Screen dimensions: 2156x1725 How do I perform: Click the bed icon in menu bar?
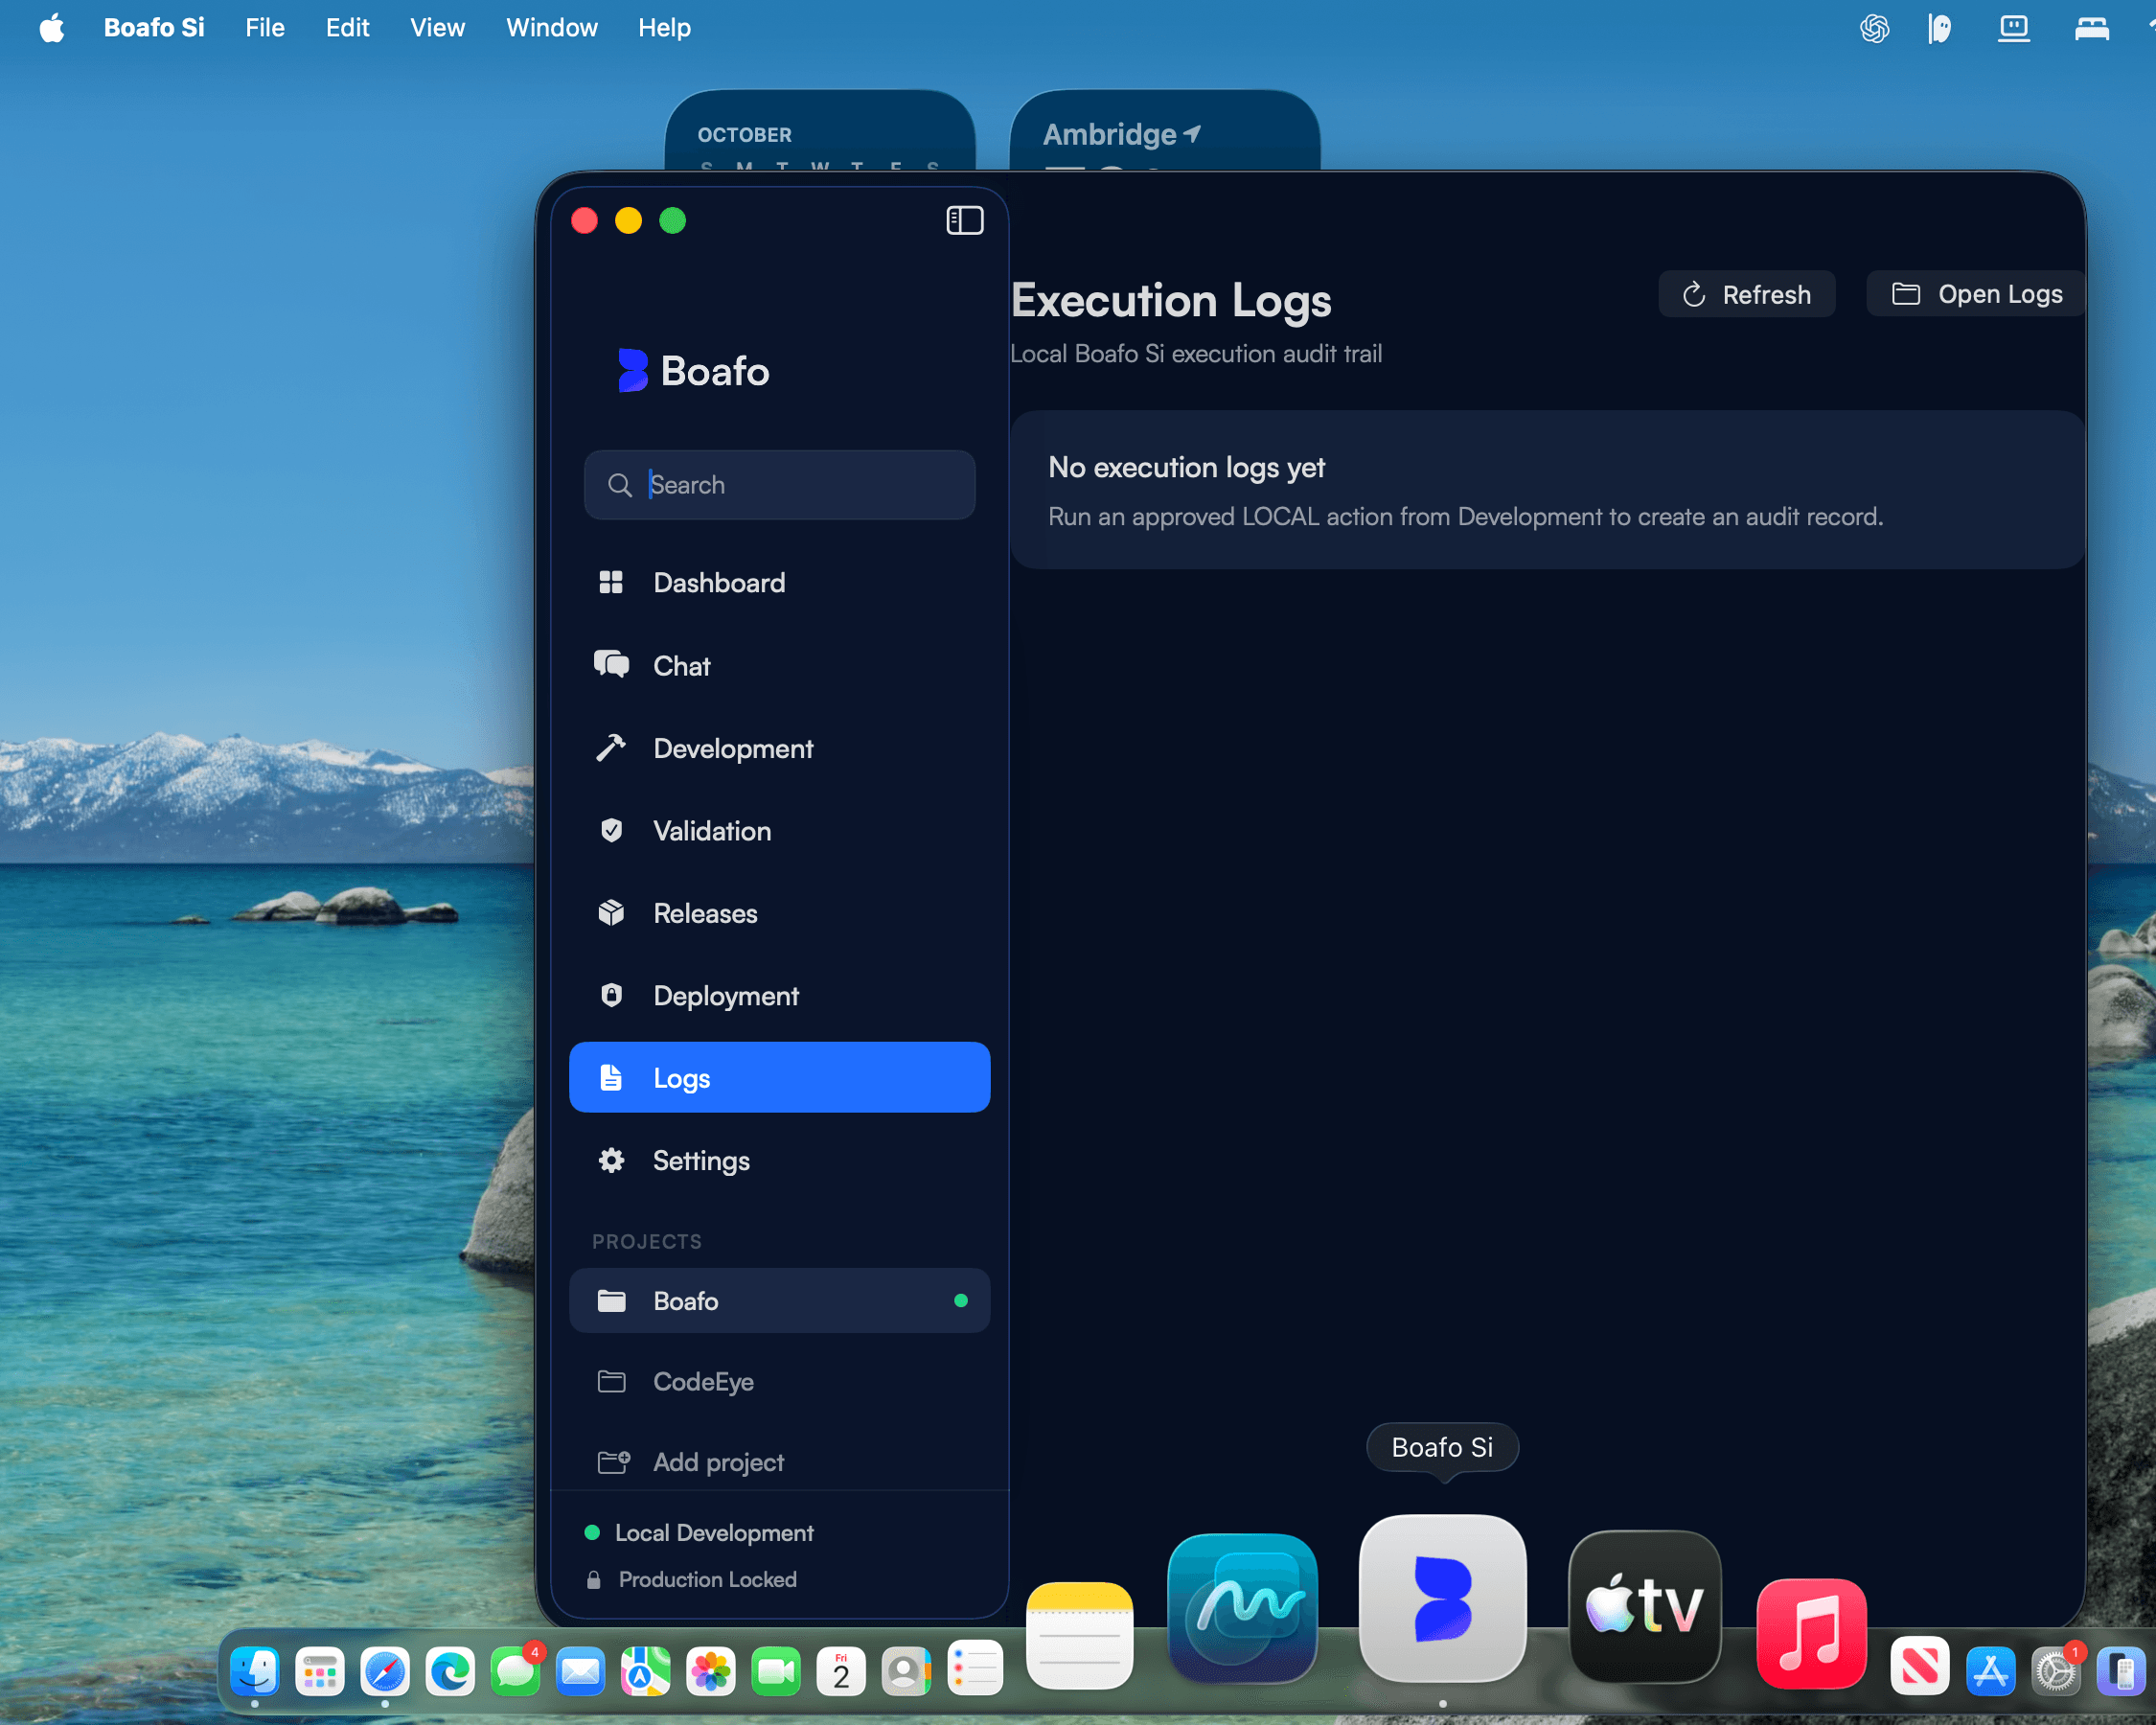[2092, 28]
